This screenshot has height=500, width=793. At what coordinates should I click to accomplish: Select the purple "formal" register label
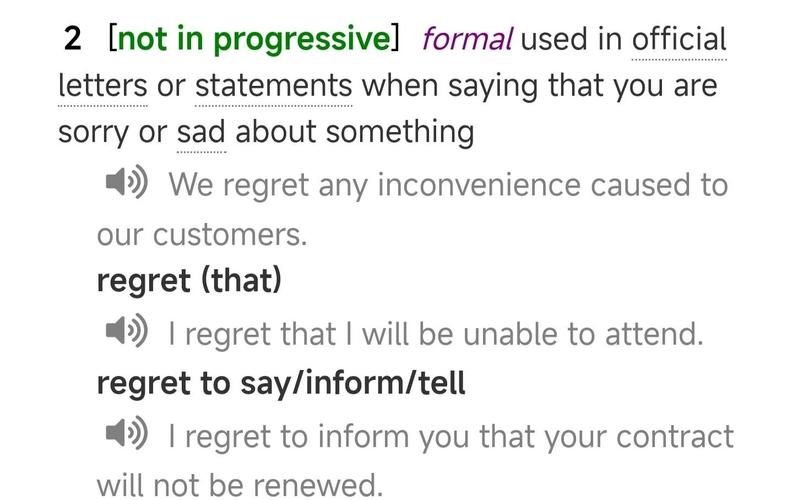467,40
